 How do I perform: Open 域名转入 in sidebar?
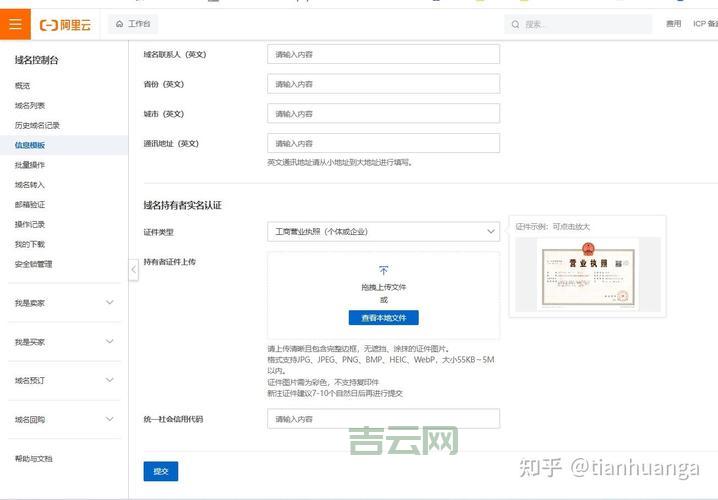30,185
